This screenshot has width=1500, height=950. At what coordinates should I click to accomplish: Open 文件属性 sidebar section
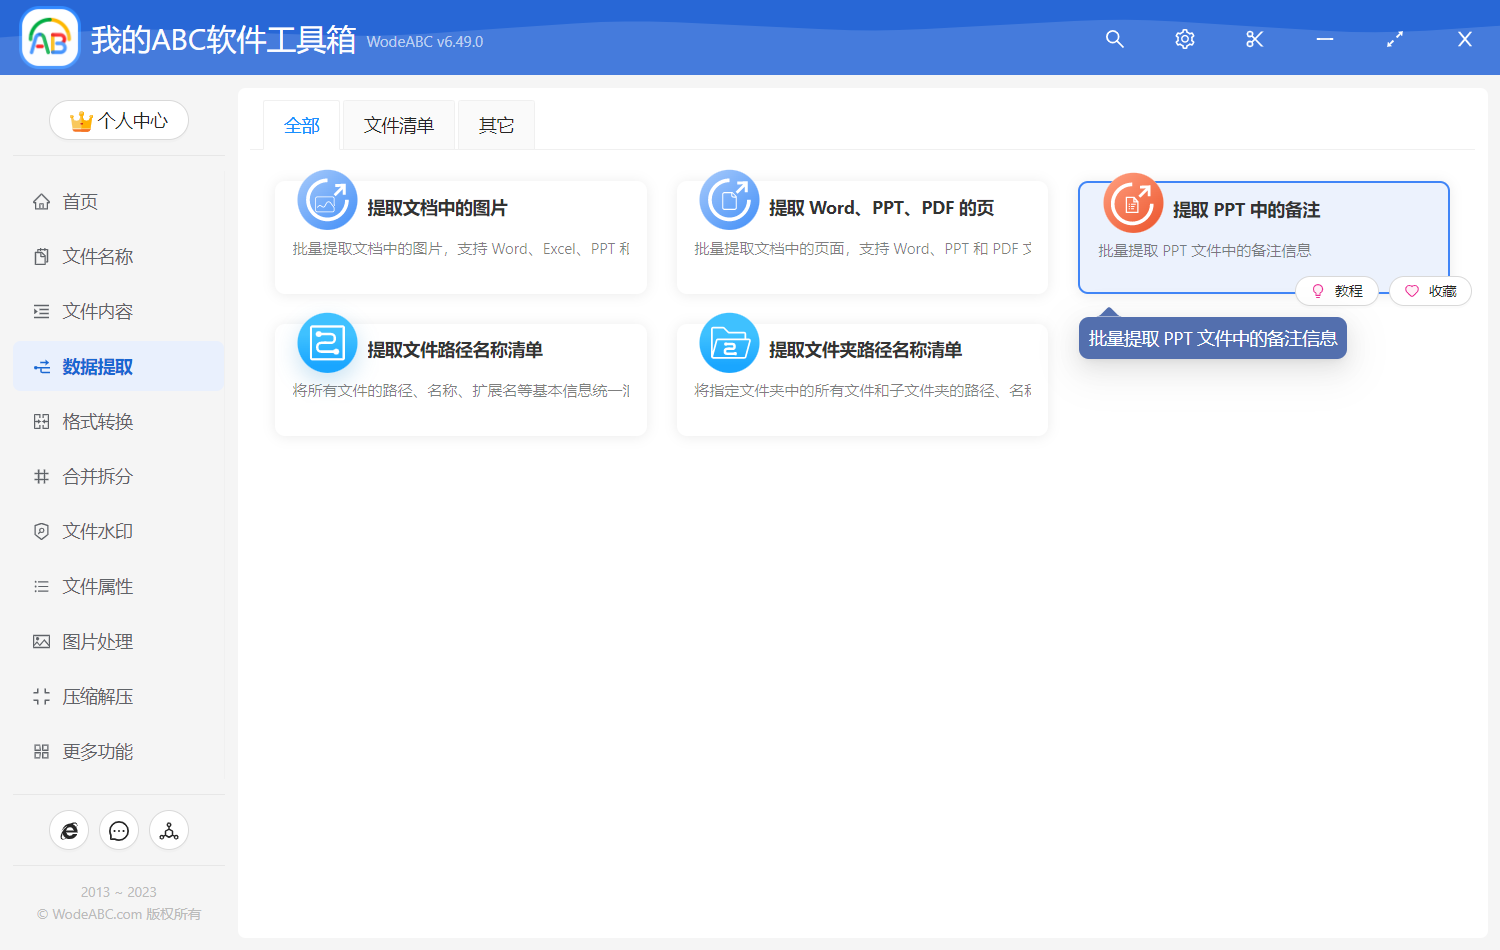click(118, 587)
